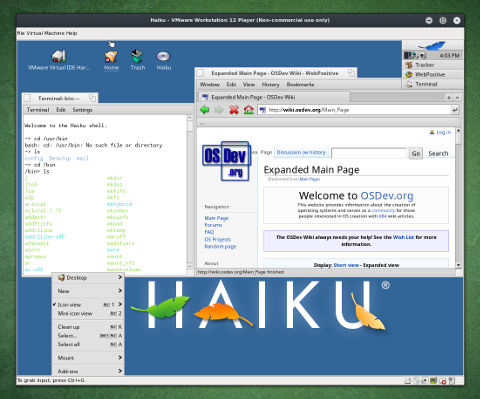Switch to Short view link
Image resolution: width=480 pixels, height=399 pixels.
pyautogui.click(x=346, y=265)
